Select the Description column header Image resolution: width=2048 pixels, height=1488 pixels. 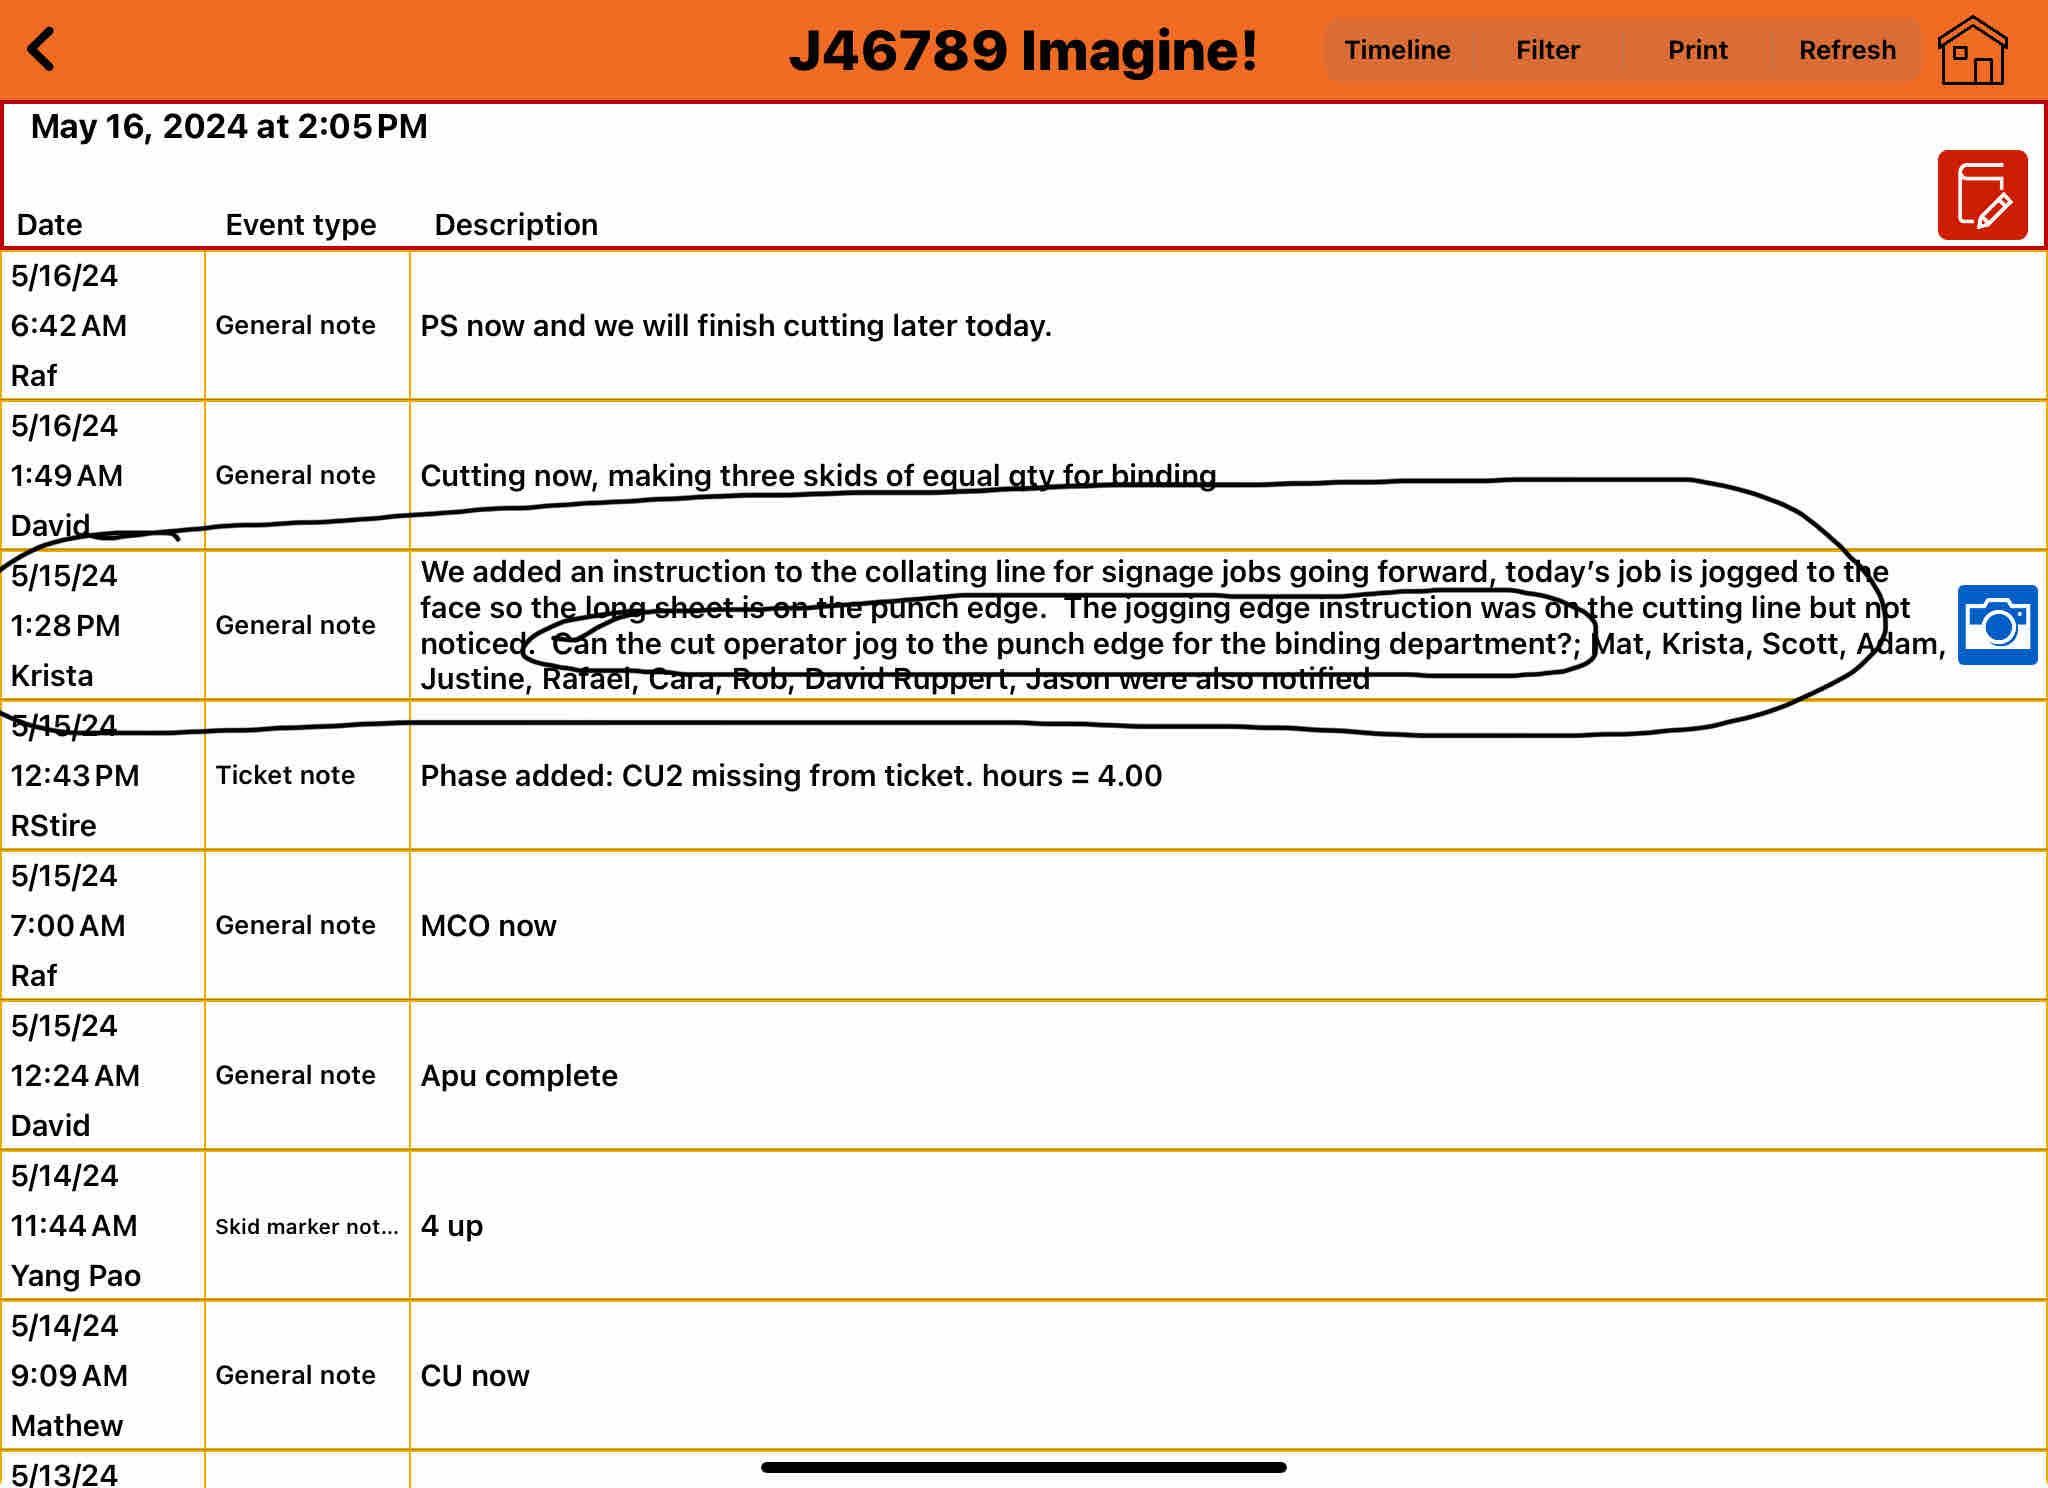click(515, 224)
